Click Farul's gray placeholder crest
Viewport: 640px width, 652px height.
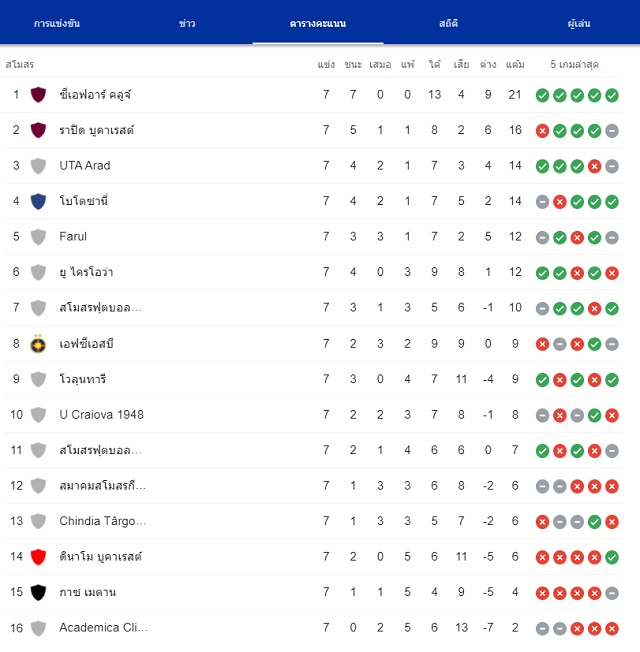(x=38, y=237)
